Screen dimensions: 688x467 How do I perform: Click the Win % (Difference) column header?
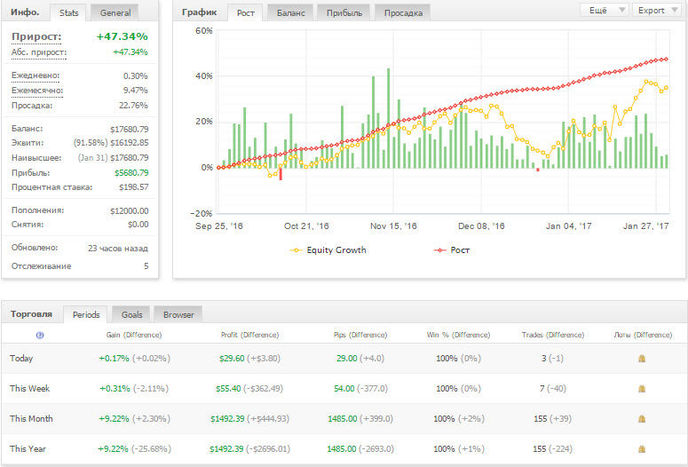(458, 335)
